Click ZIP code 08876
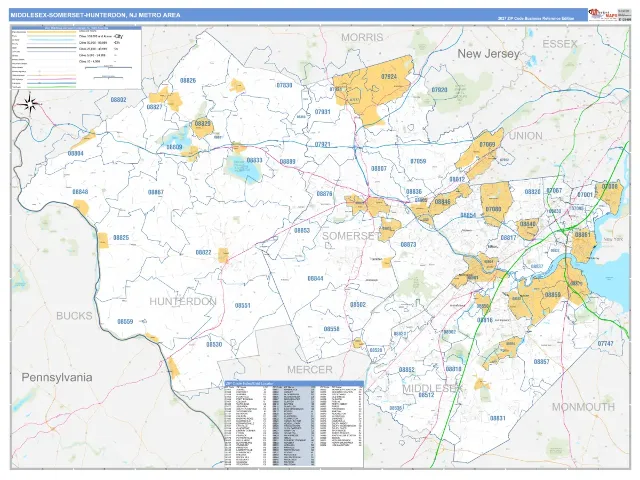The image size is (640, 480). (x=324, y=194)
